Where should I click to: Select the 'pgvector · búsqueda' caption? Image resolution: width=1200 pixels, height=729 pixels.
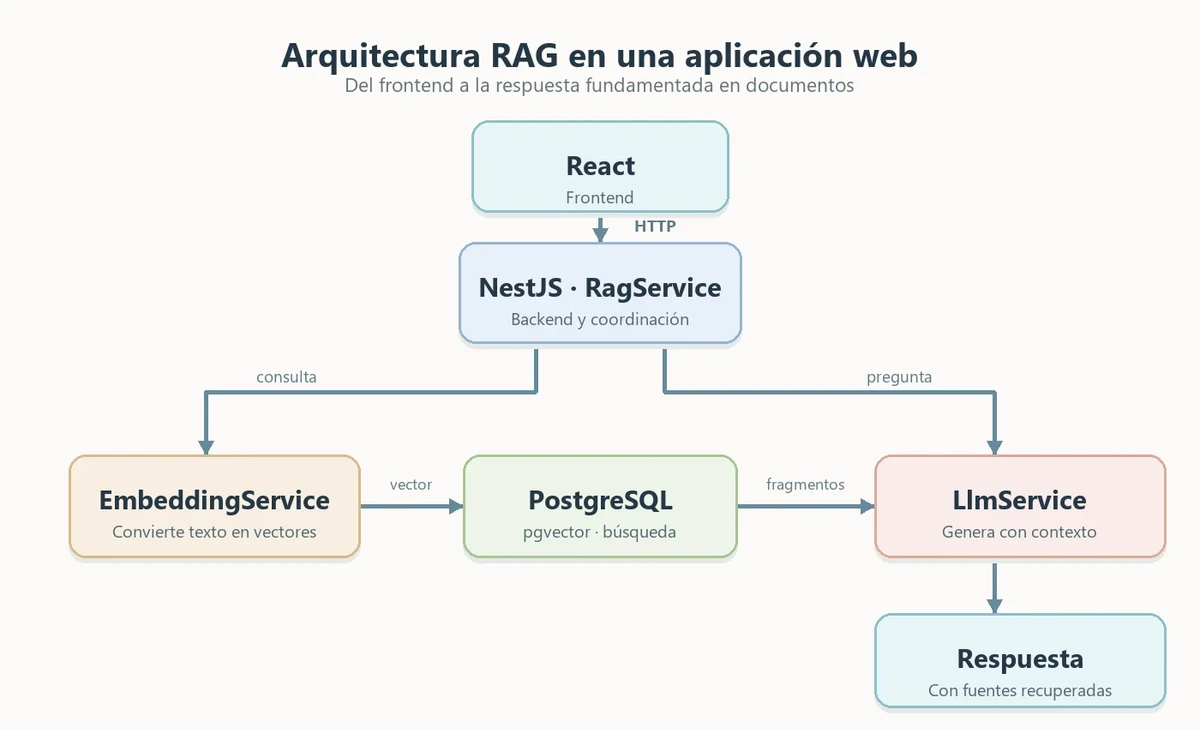pos(600,532)
